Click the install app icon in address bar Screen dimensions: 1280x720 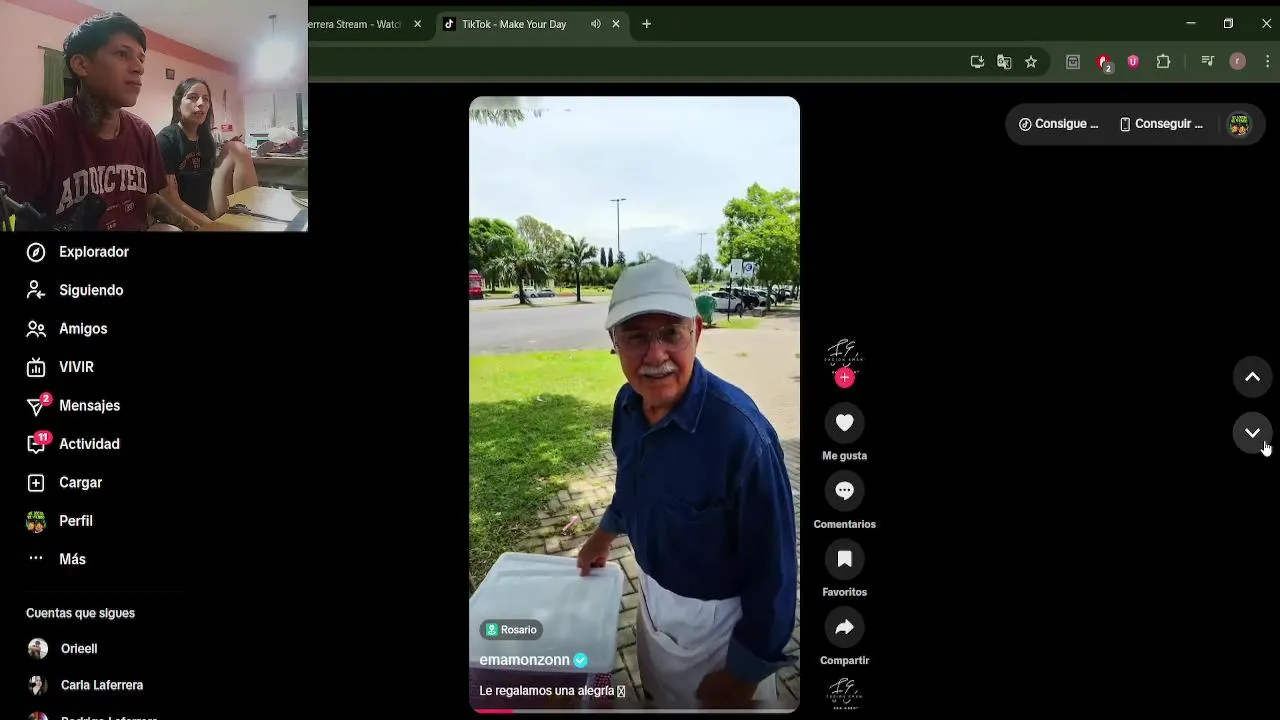(977, 62)
